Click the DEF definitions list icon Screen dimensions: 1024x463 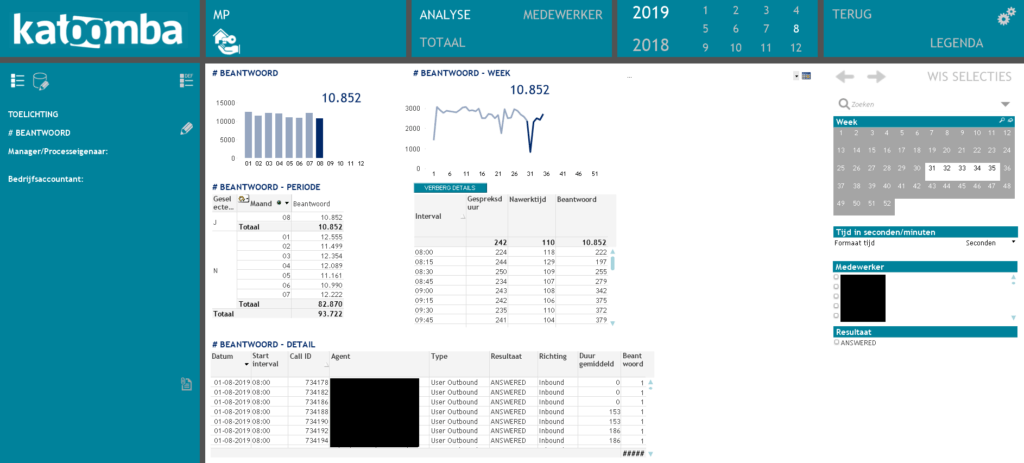click(186, 80)
